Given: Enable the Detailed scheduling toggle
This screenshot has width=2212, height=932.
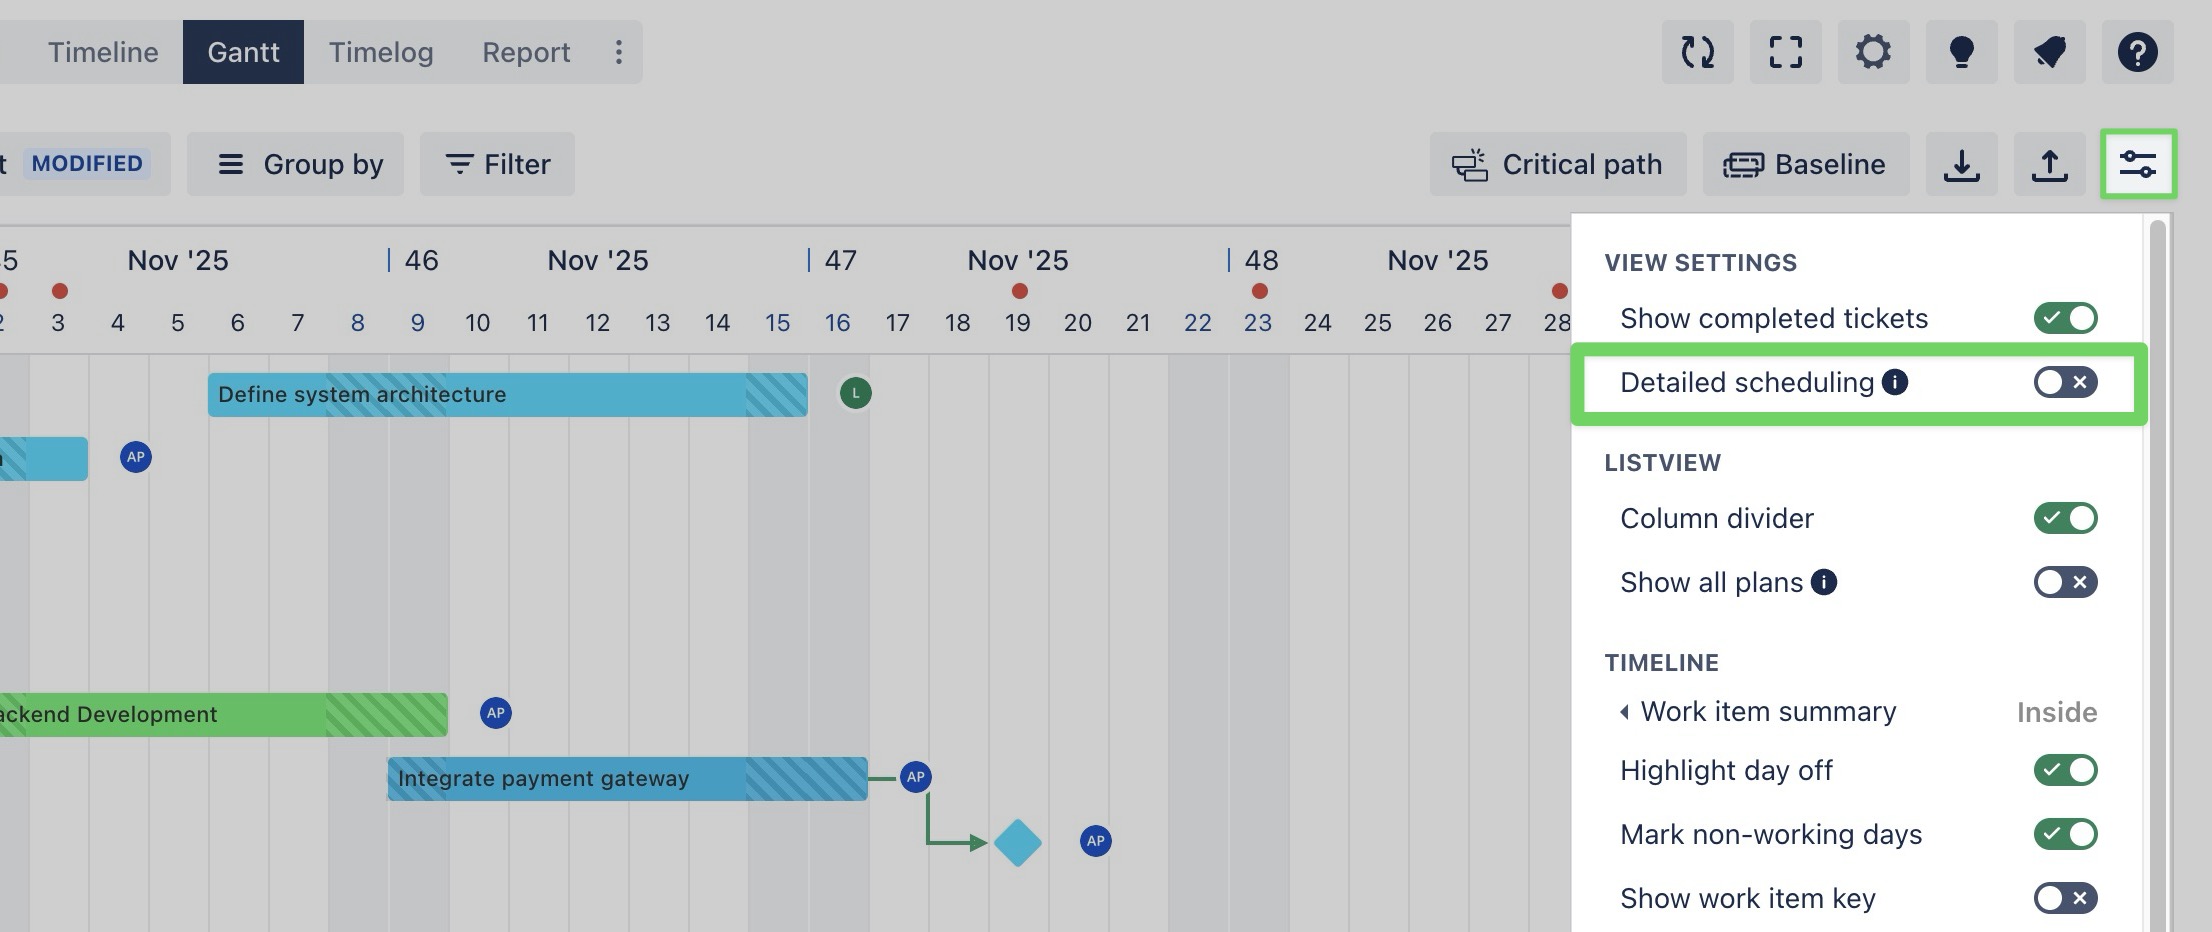Looking at the screenshot, I should click(2065, 382).
